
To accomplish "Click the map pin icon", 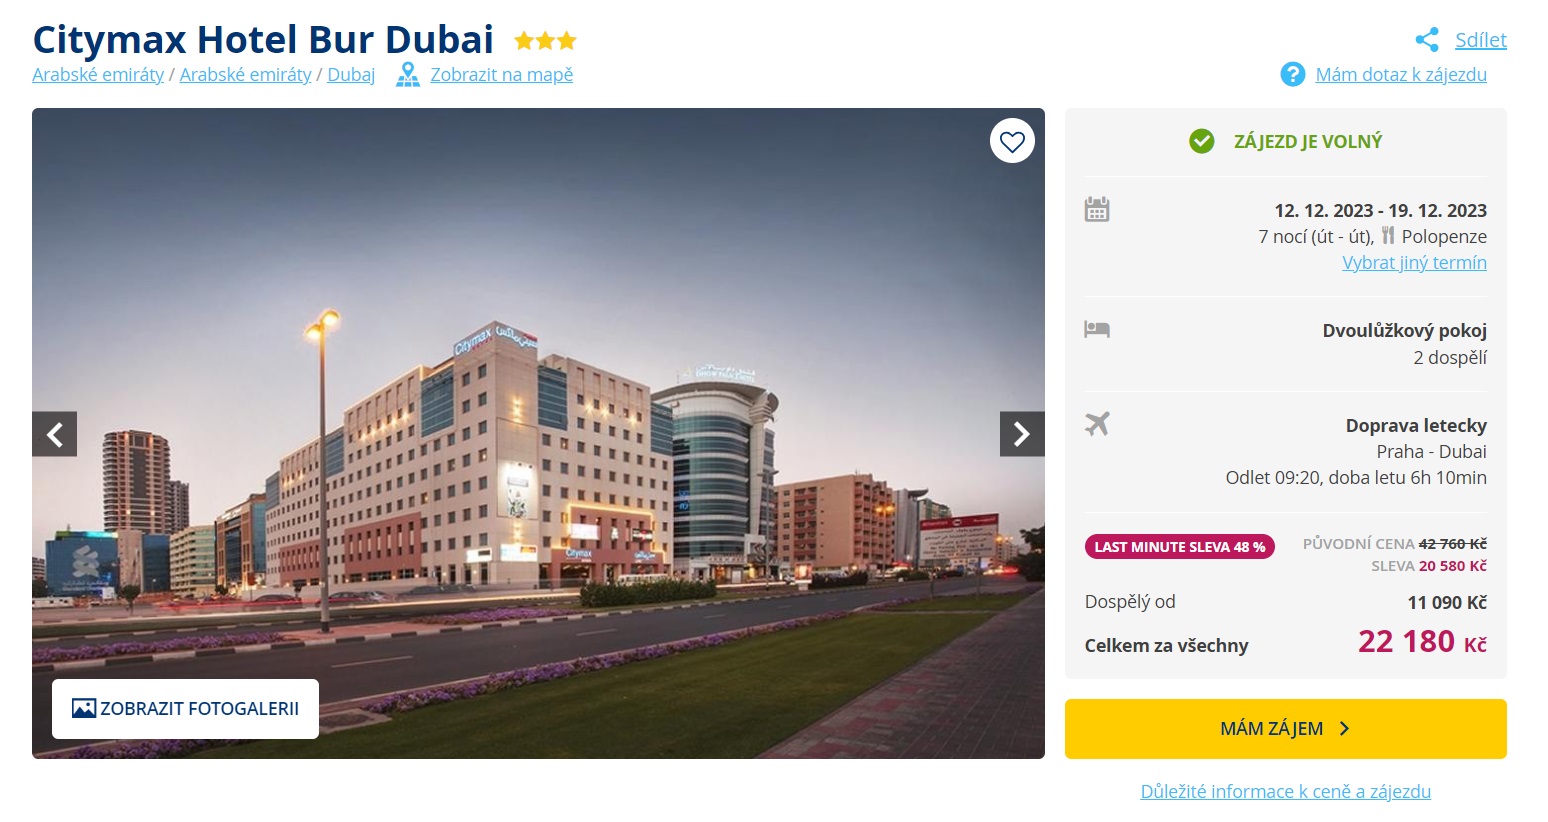I will [x=407, y=74].
